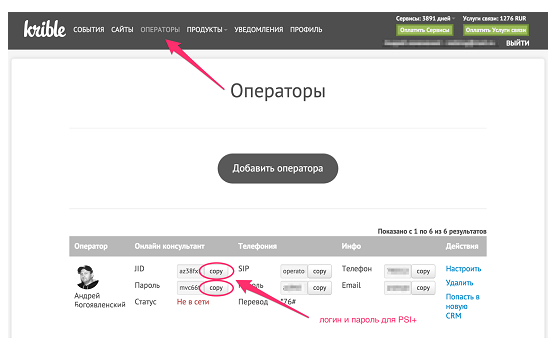560x362 pixels.
Task: Click Андрей Богоявленский's avatar photo
Action: click(x=88, y=277)
